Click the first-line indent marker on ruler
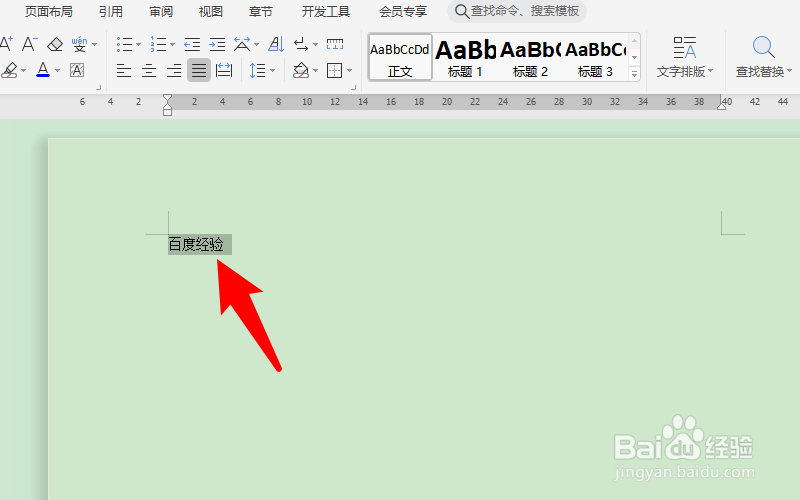 pos(167,98)
